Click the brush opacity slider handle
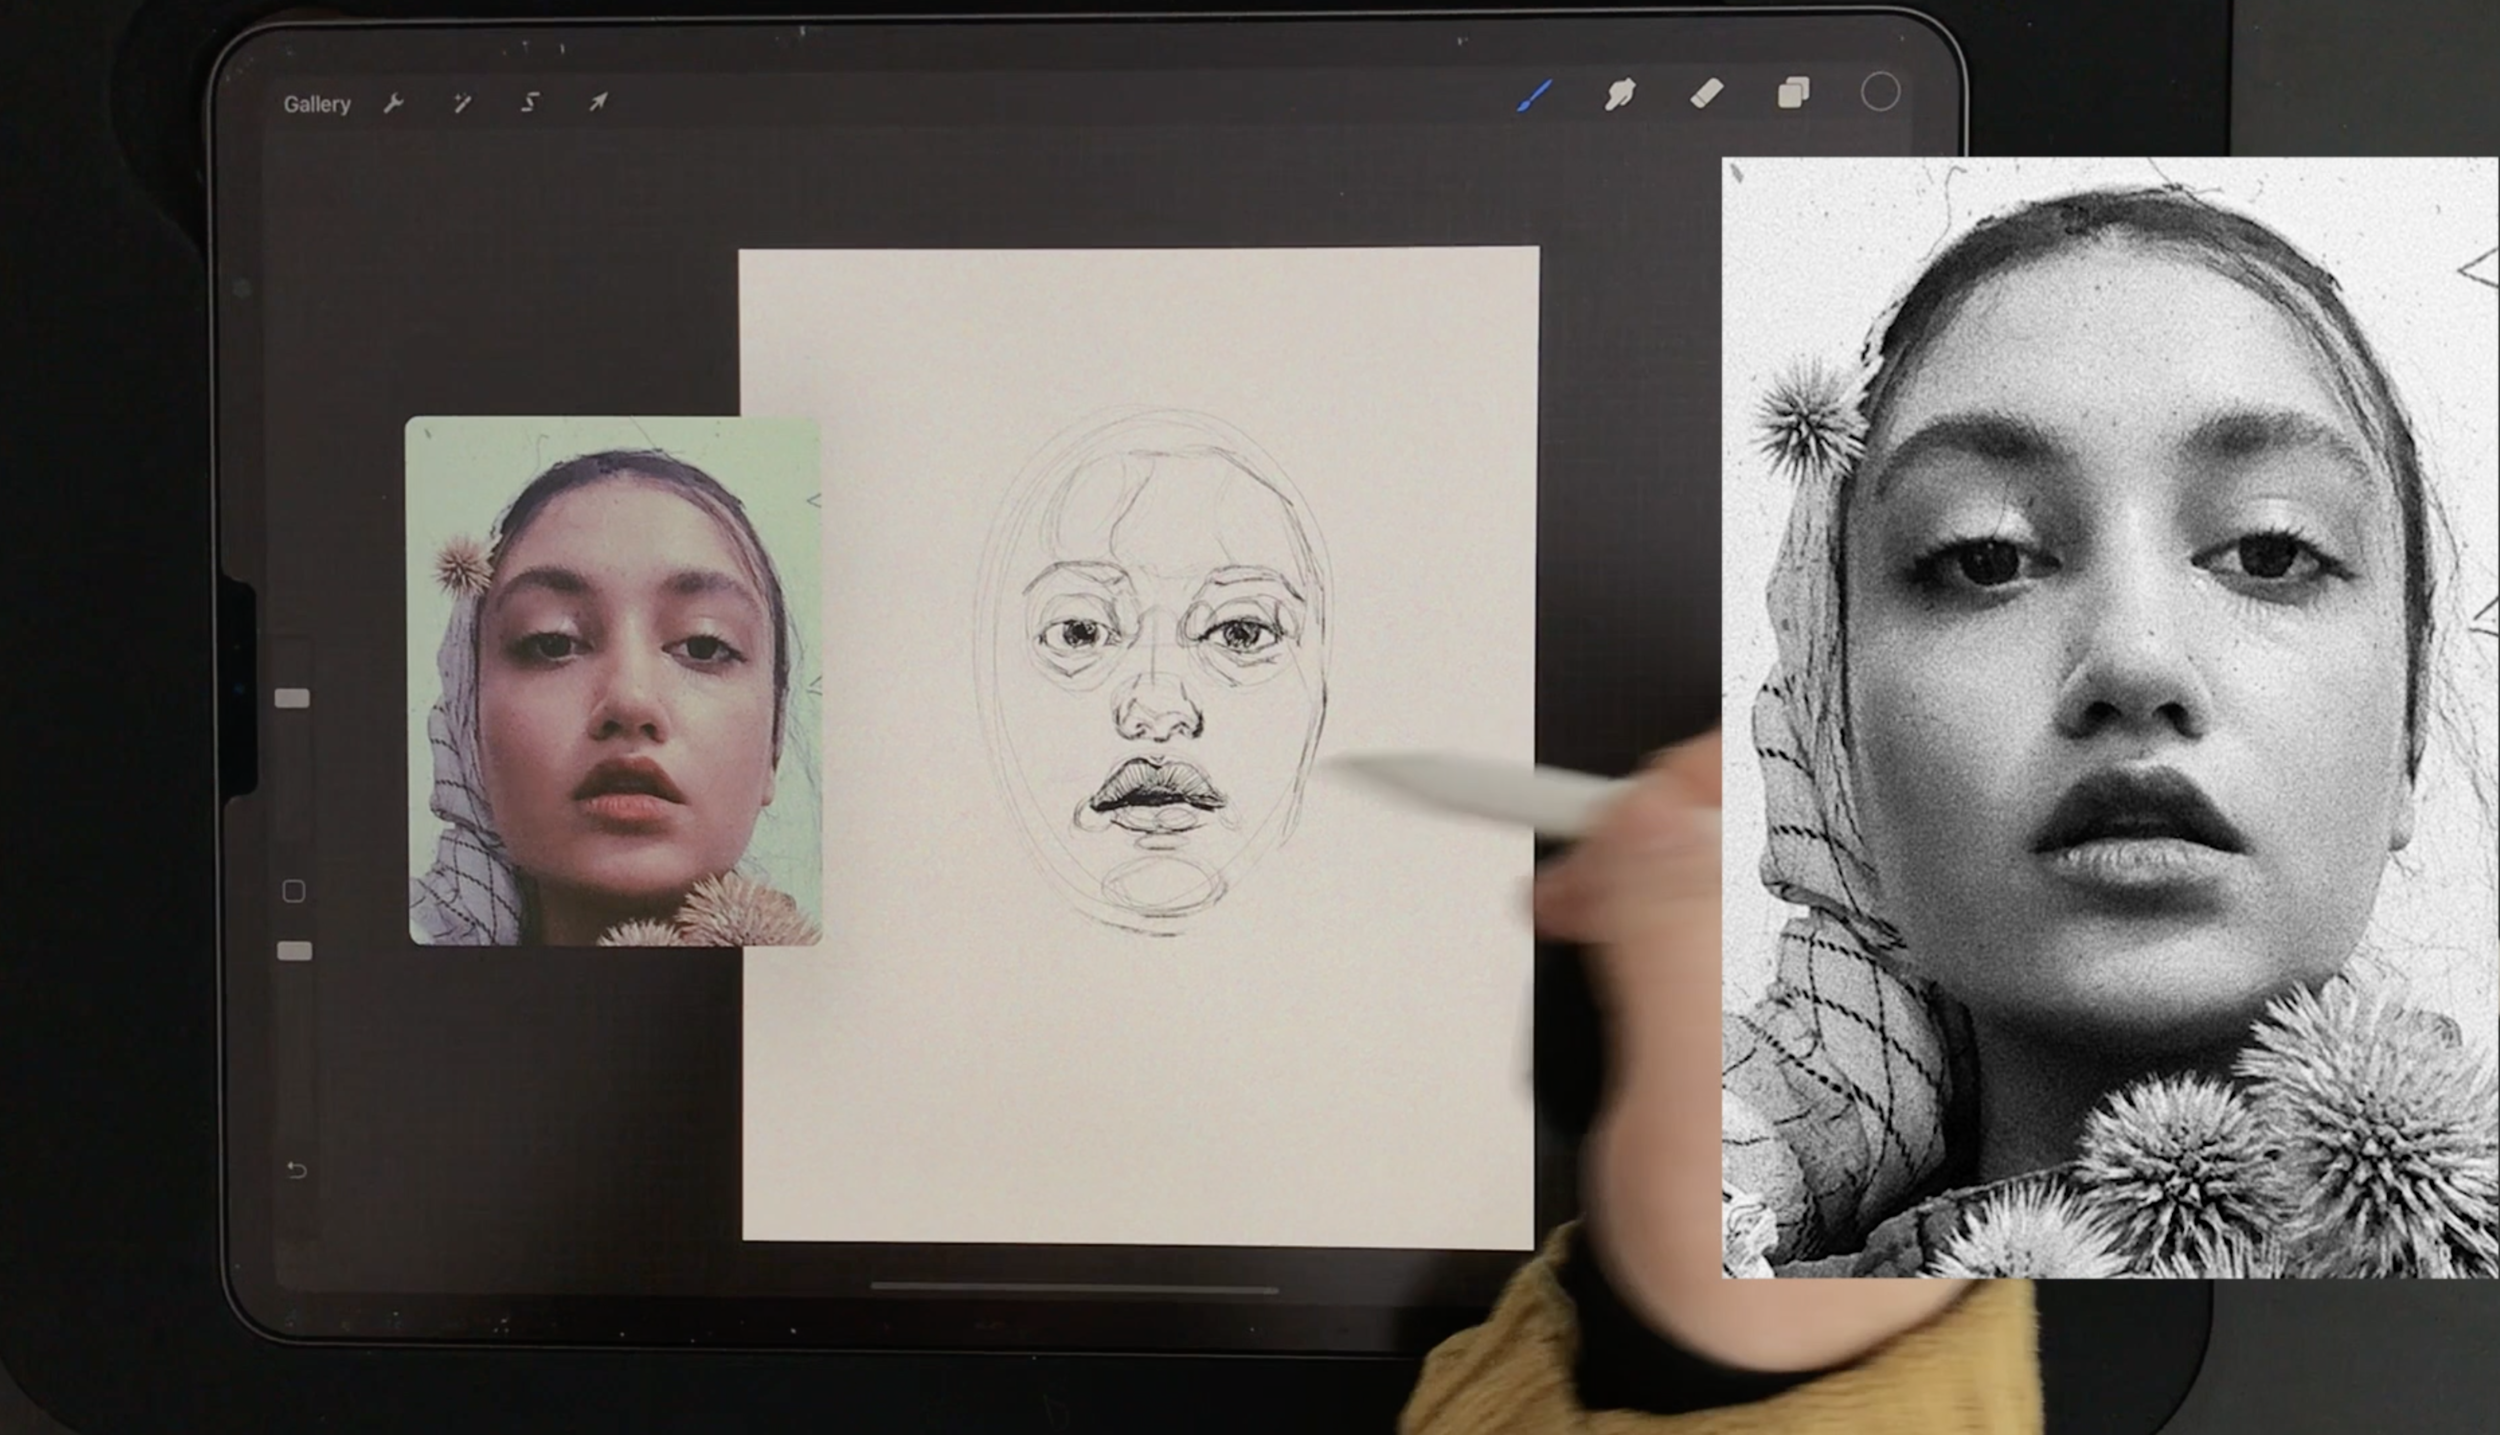The width and height of the screenshot is (2500, 1435). tap(294, 951)
